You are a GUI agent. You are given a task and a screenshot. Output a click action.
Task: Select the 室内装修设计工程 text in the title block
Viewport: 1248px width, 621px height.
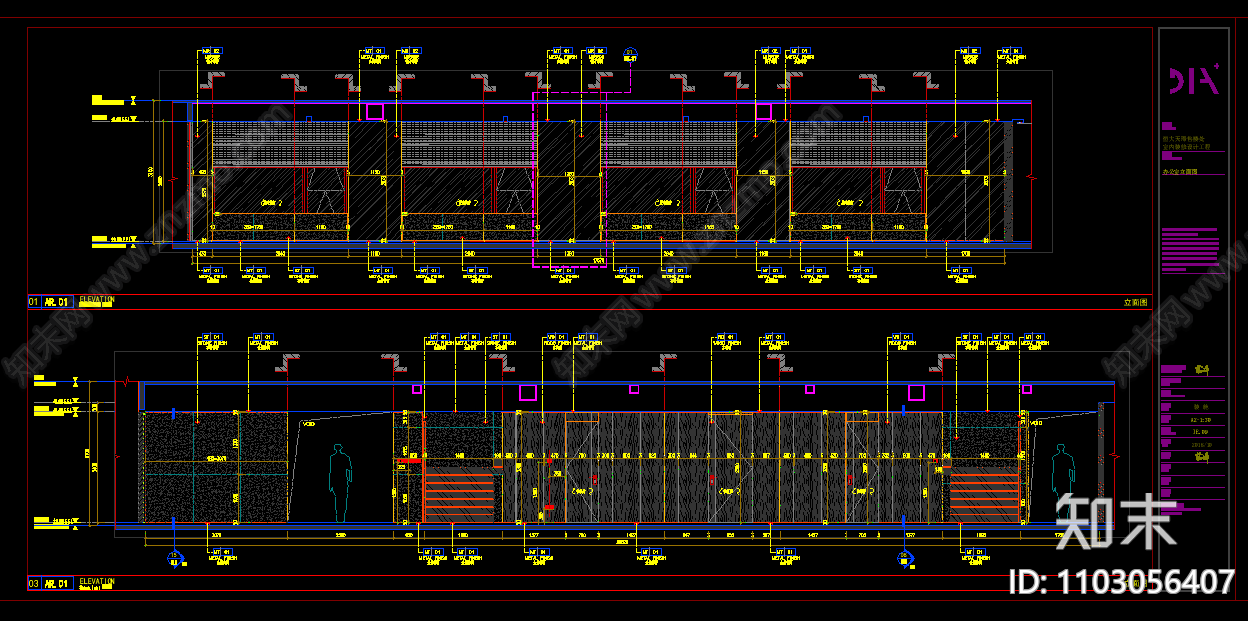[1186, 147]
